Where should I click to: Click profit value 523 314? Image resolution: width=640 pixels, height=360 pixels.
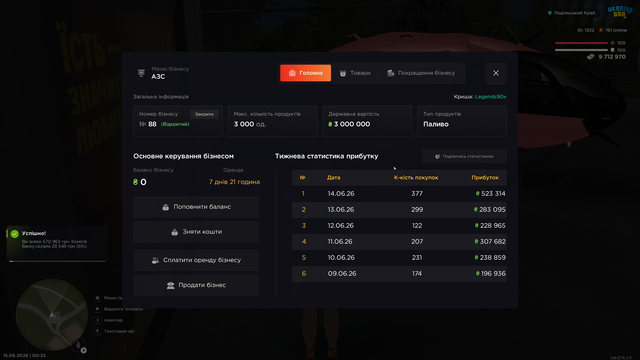[493, 193]
